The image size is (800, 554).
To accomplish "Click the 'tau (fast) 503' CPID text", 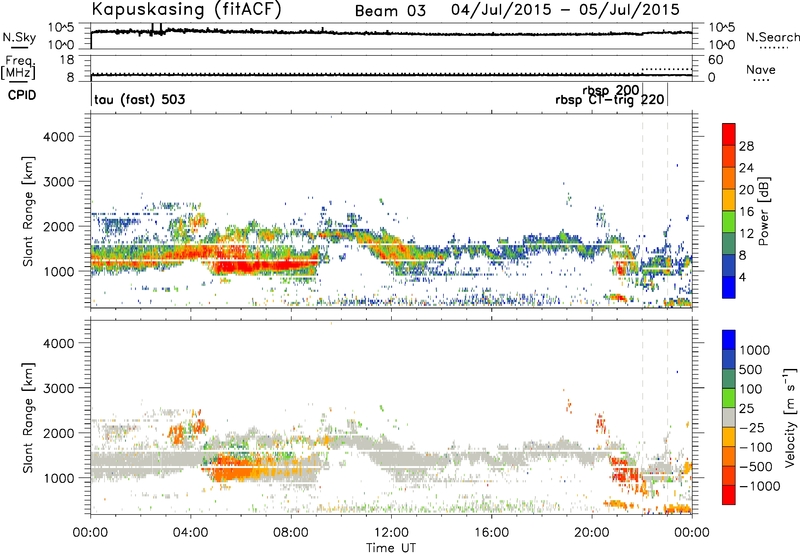I will pyautogui.click(x=139, y=99).
